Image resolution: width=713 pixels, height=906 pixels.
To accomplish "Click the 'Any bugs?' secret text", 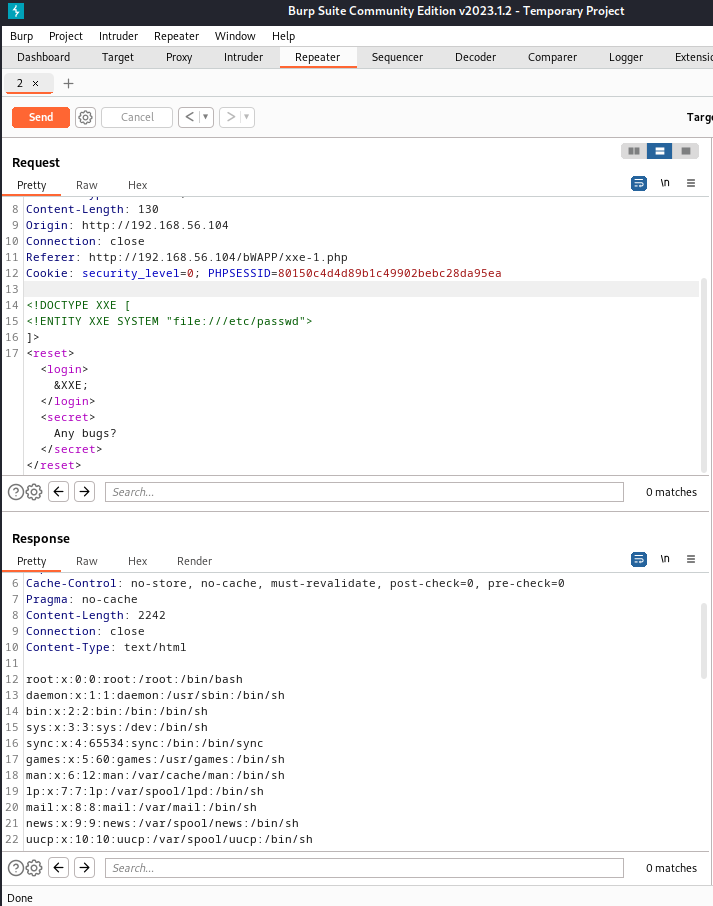I will tap(85, 433).
